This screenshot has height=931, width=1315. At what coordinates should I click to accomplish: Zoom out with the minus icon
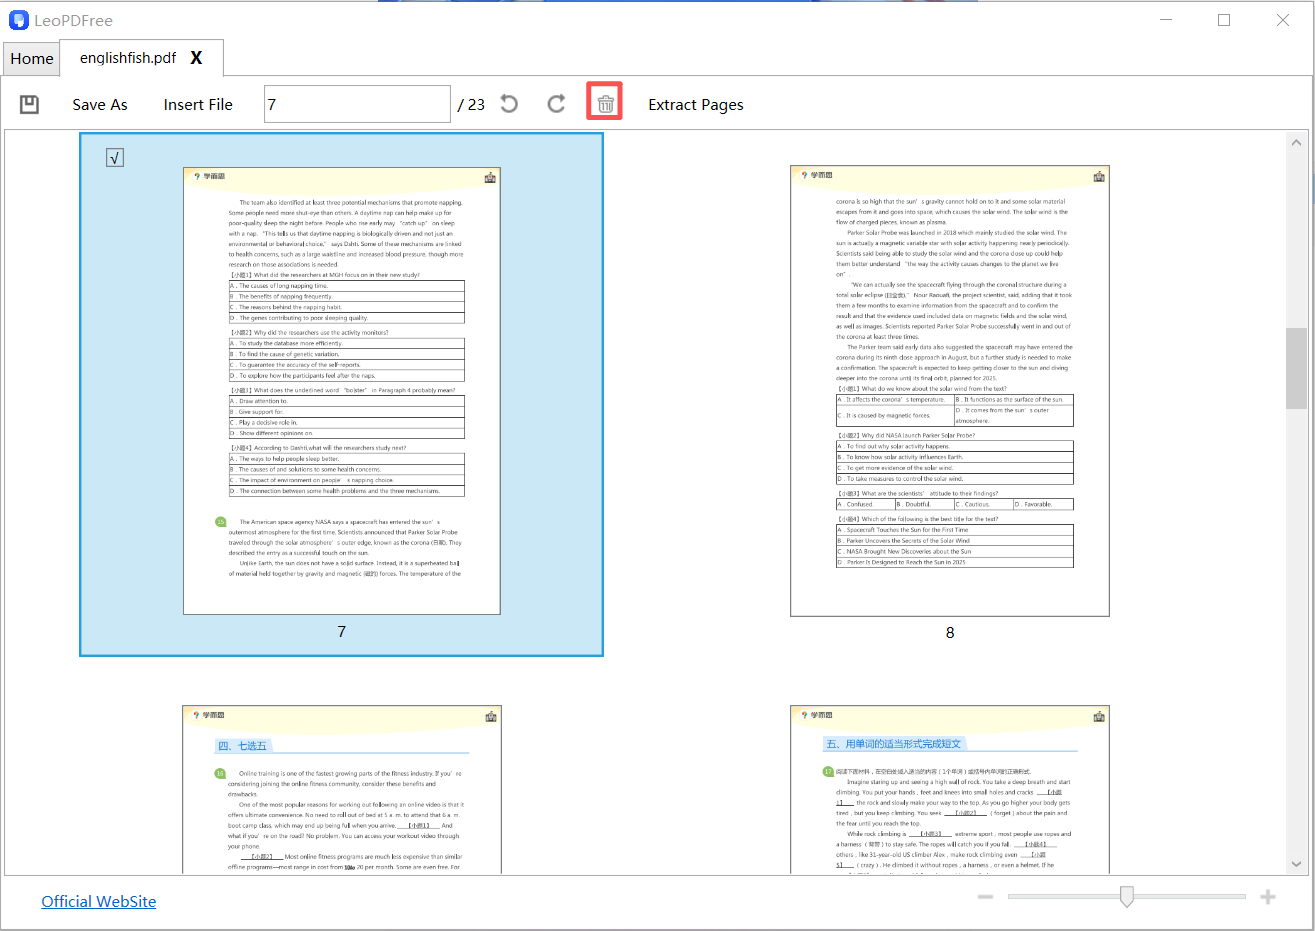coord(985,897)
